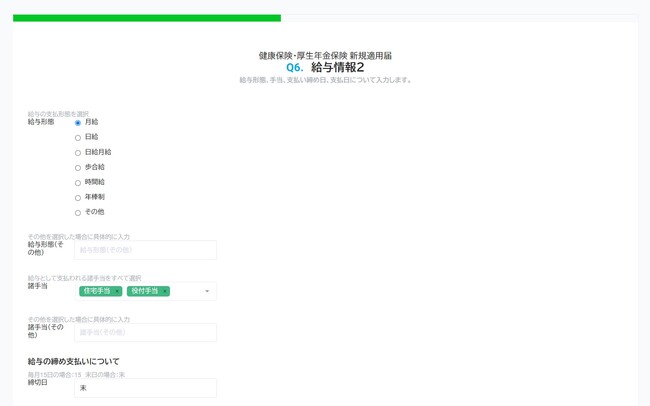This screenshot has width=650, height=406.
Task: Click the 月給 label text
Action: coord(92,122)
